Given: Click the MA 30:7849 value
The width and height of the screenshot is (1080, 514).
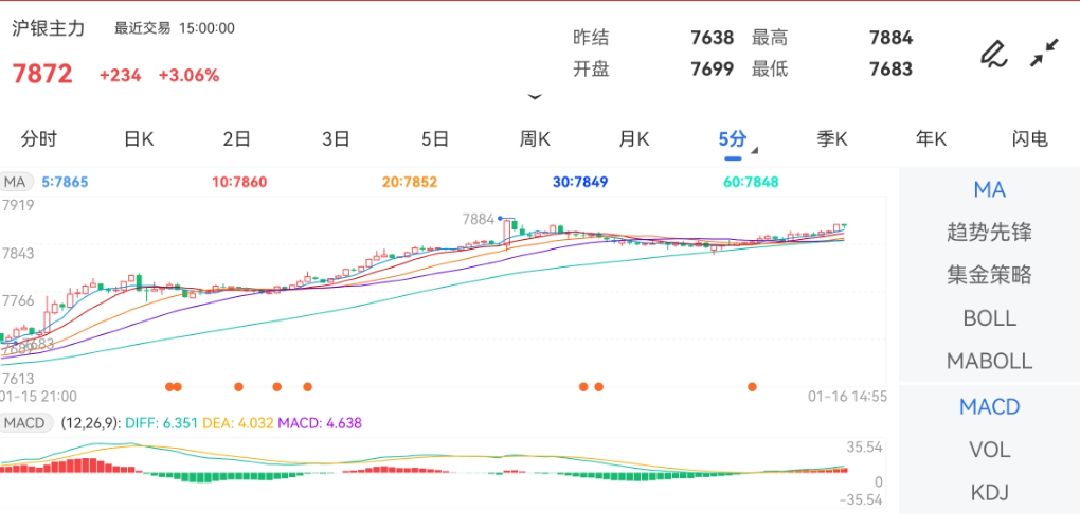Looking at the screenshot, I should coord(580,182).
